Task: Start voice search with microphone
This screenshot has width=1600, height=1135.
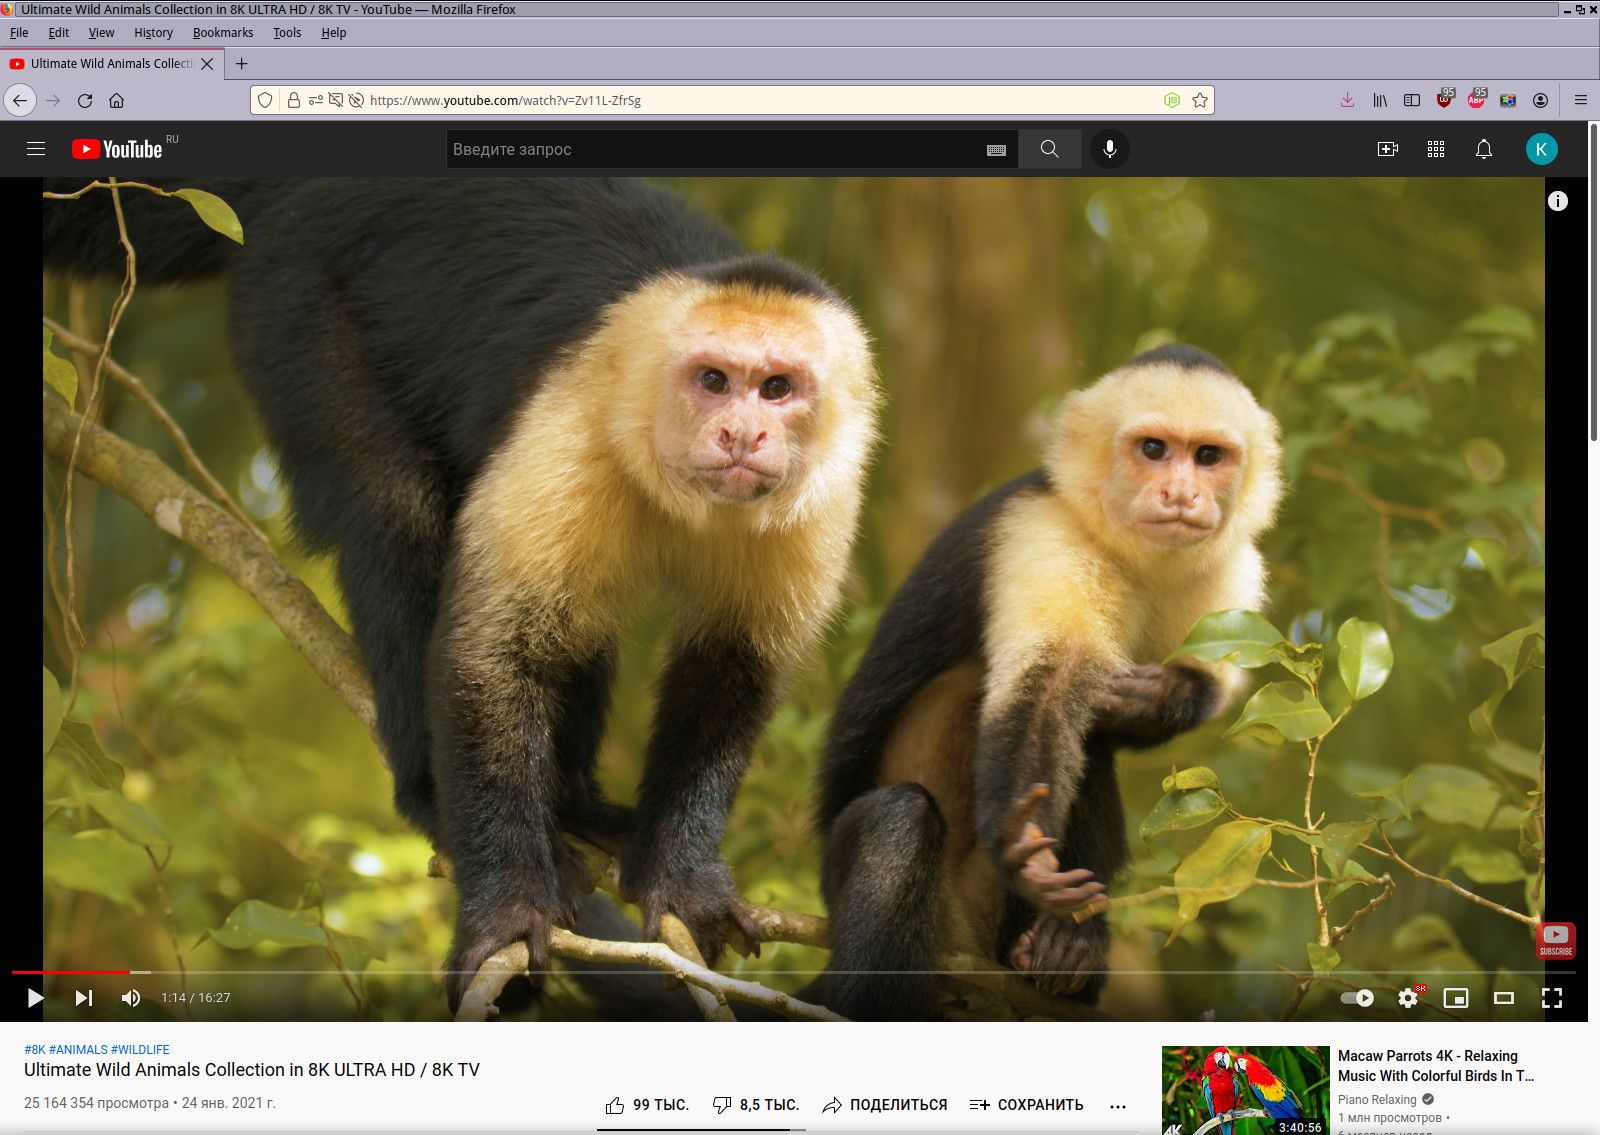Action: click(1110, 149)
